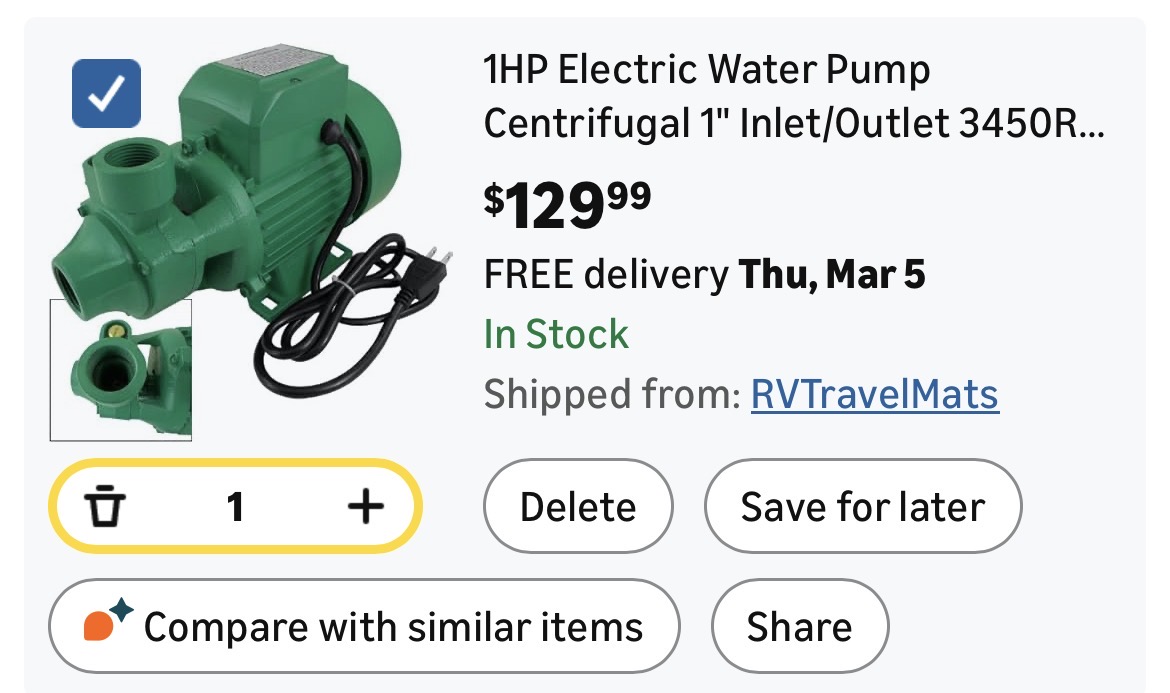
Task: Click the Share button
Action: (x=799, y=627)
